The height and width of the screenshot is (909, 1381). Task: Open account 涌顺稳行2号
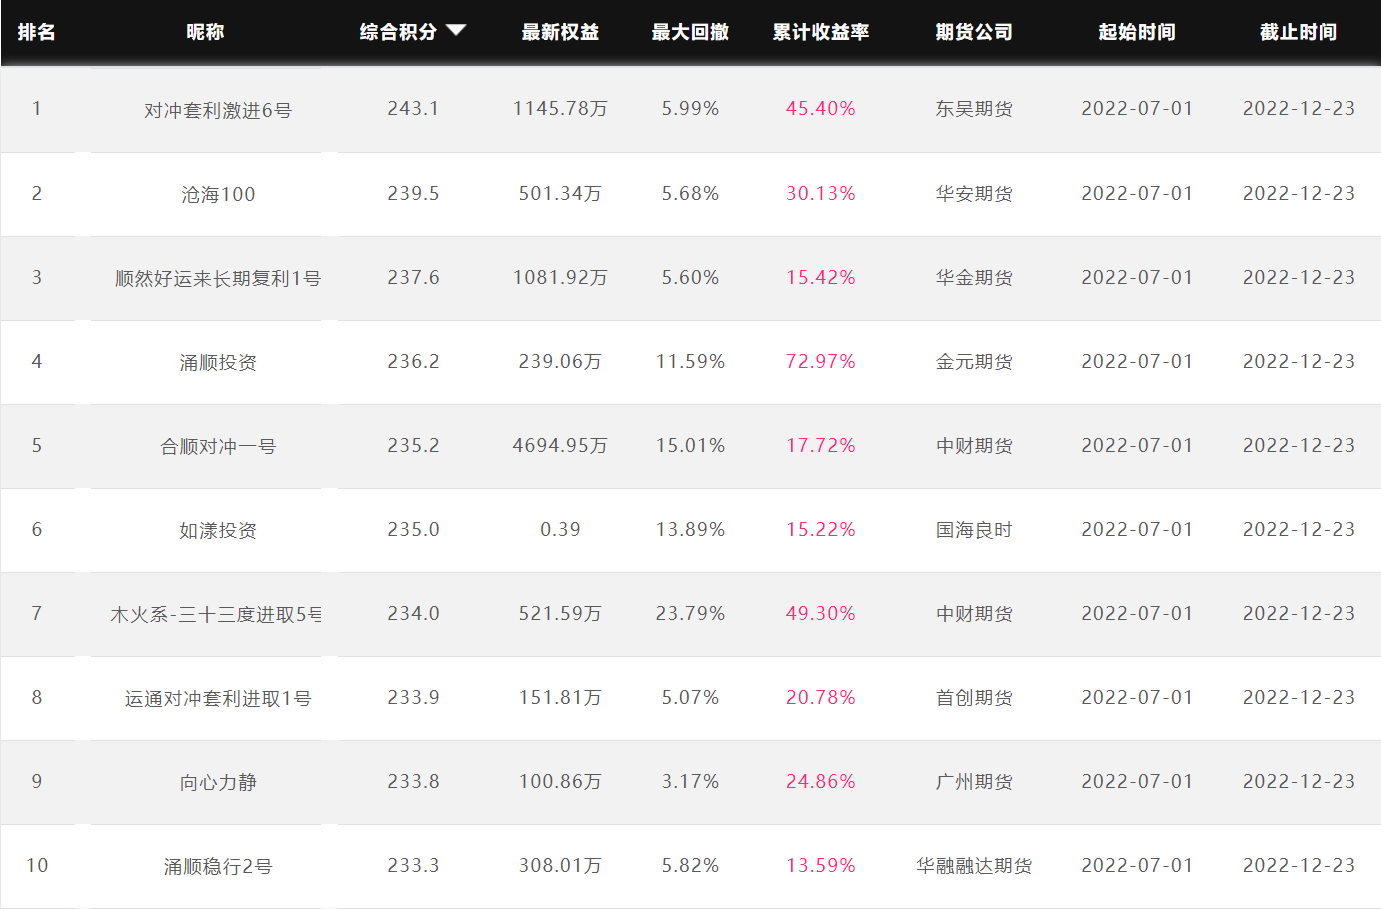pos(218,866)
